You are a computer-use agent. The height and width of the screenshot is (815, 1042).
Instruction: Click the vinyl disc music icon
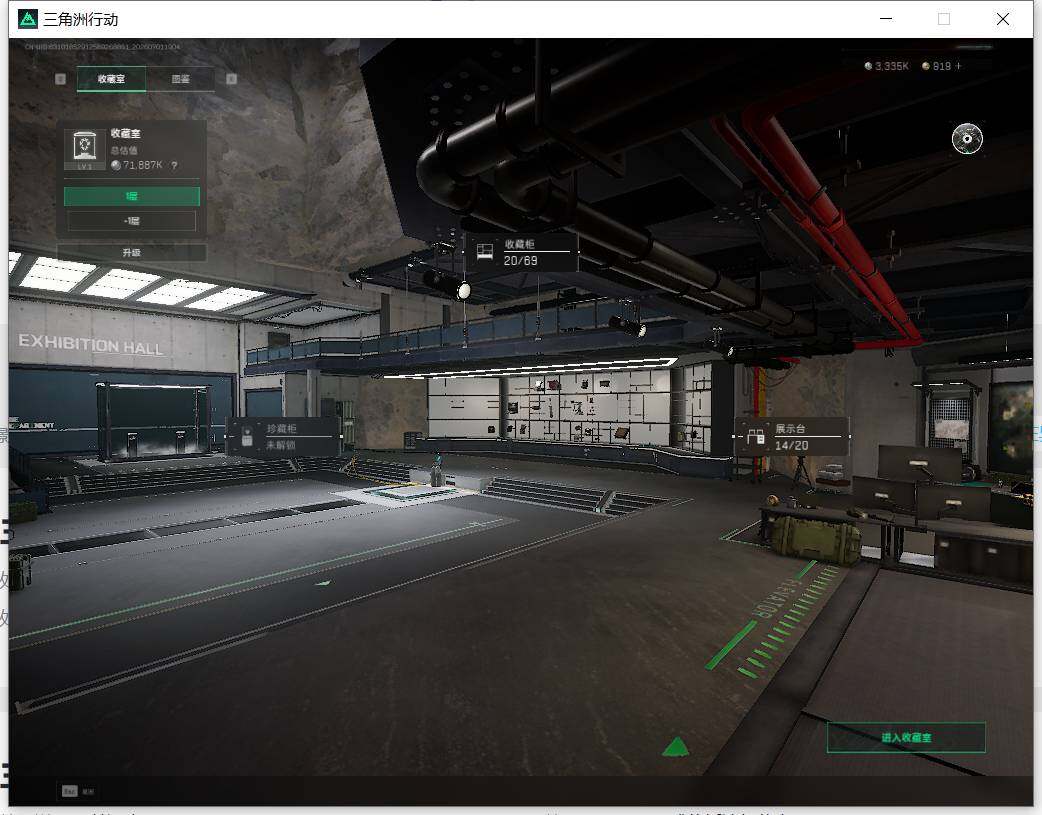967,138
